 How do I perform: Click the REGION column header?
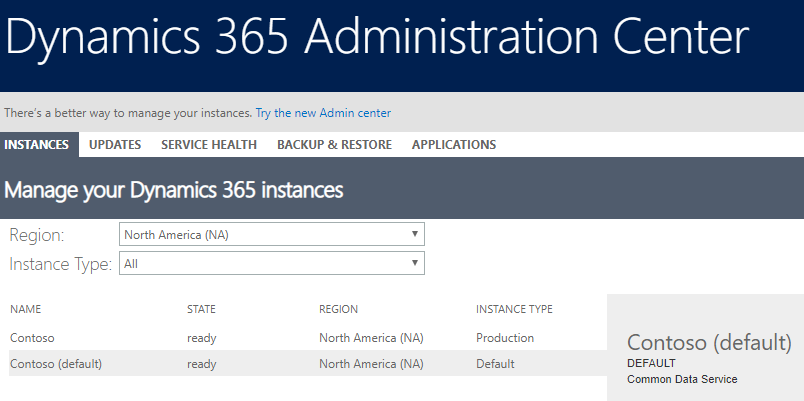tap(338, 310)
